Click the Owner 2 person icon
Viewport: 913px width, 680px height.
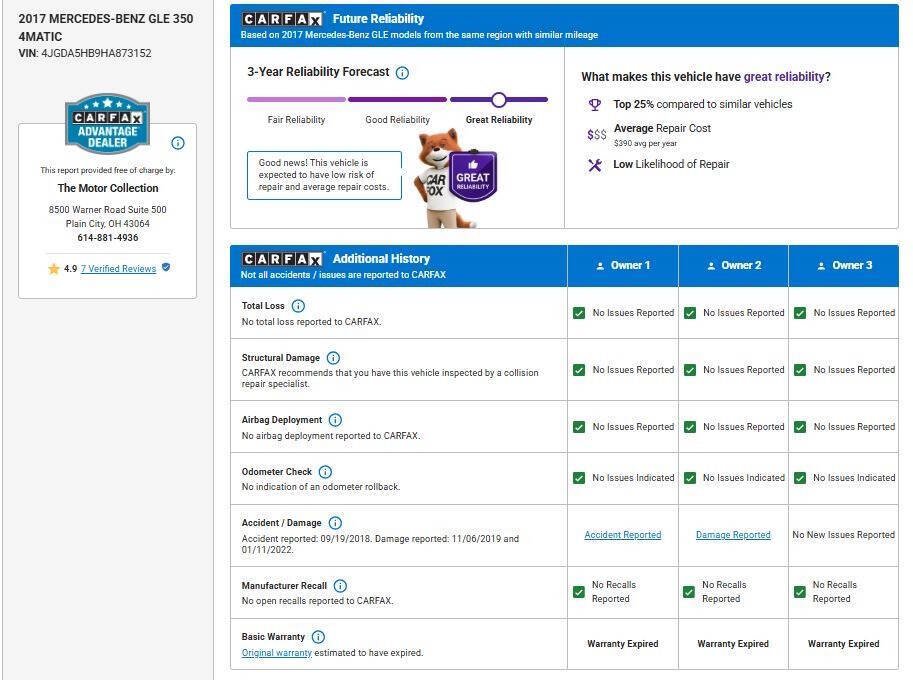[711, 266]
